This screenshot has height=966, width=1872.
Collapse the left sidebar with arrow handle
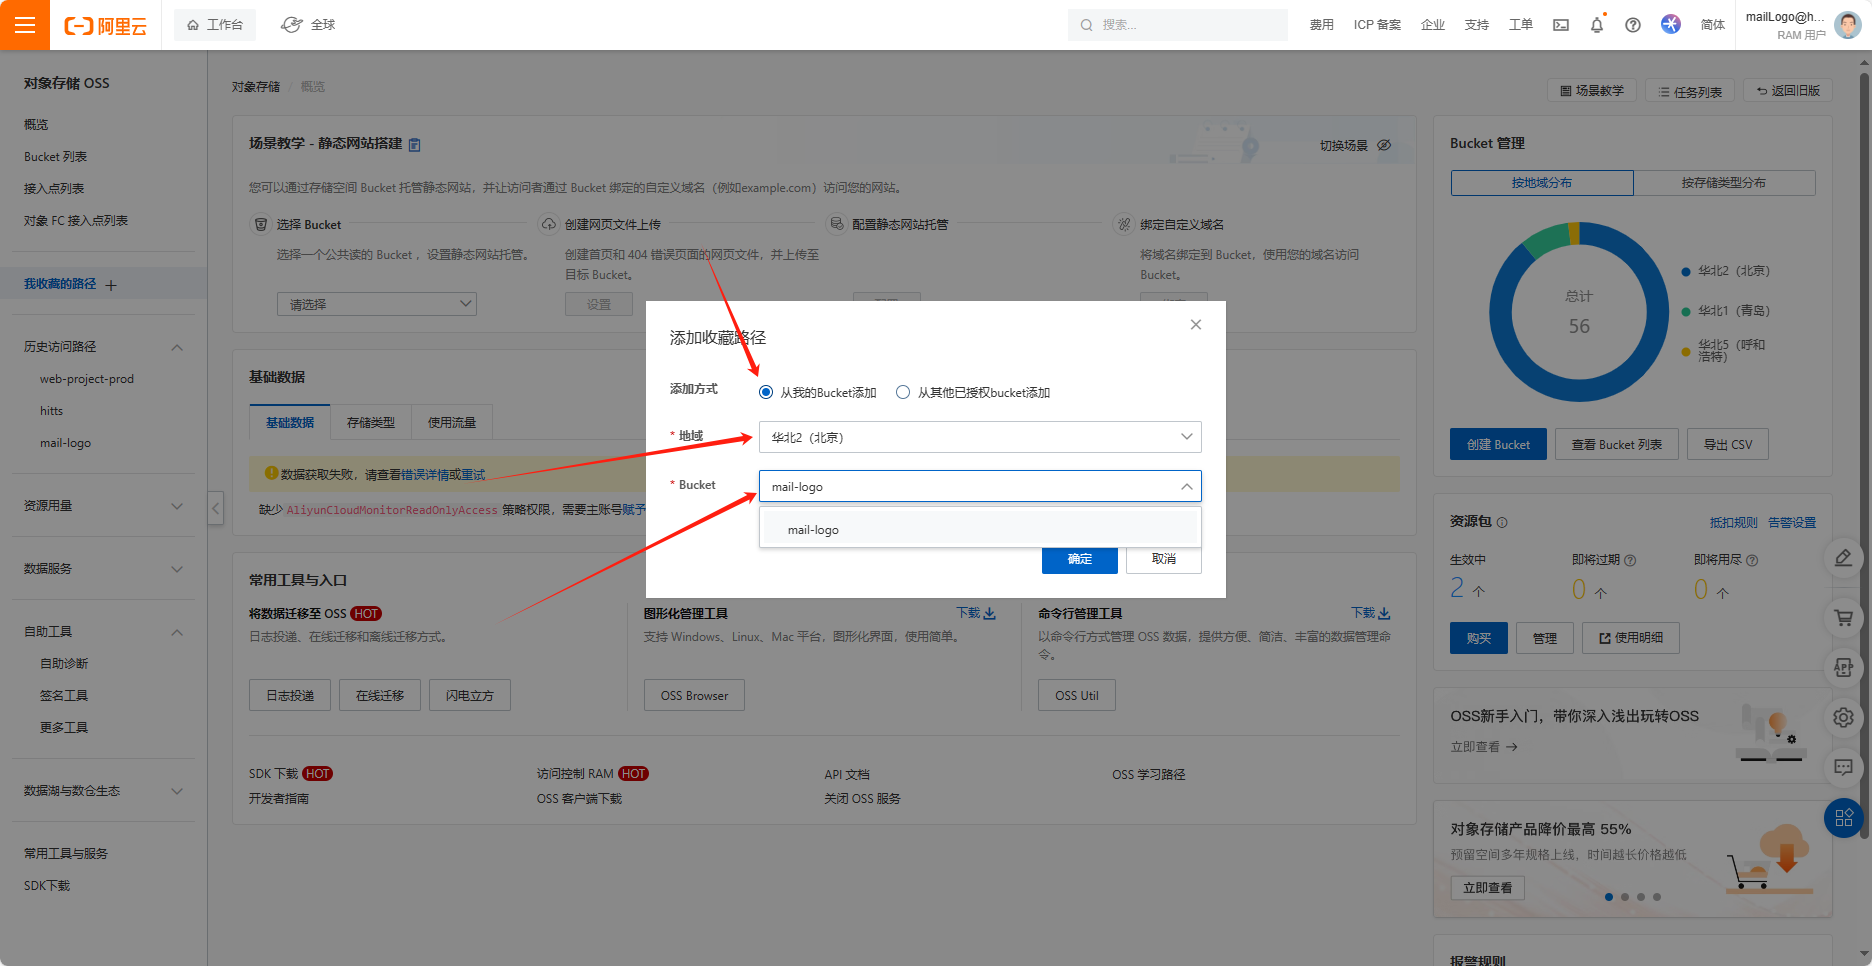pos(215,508)
